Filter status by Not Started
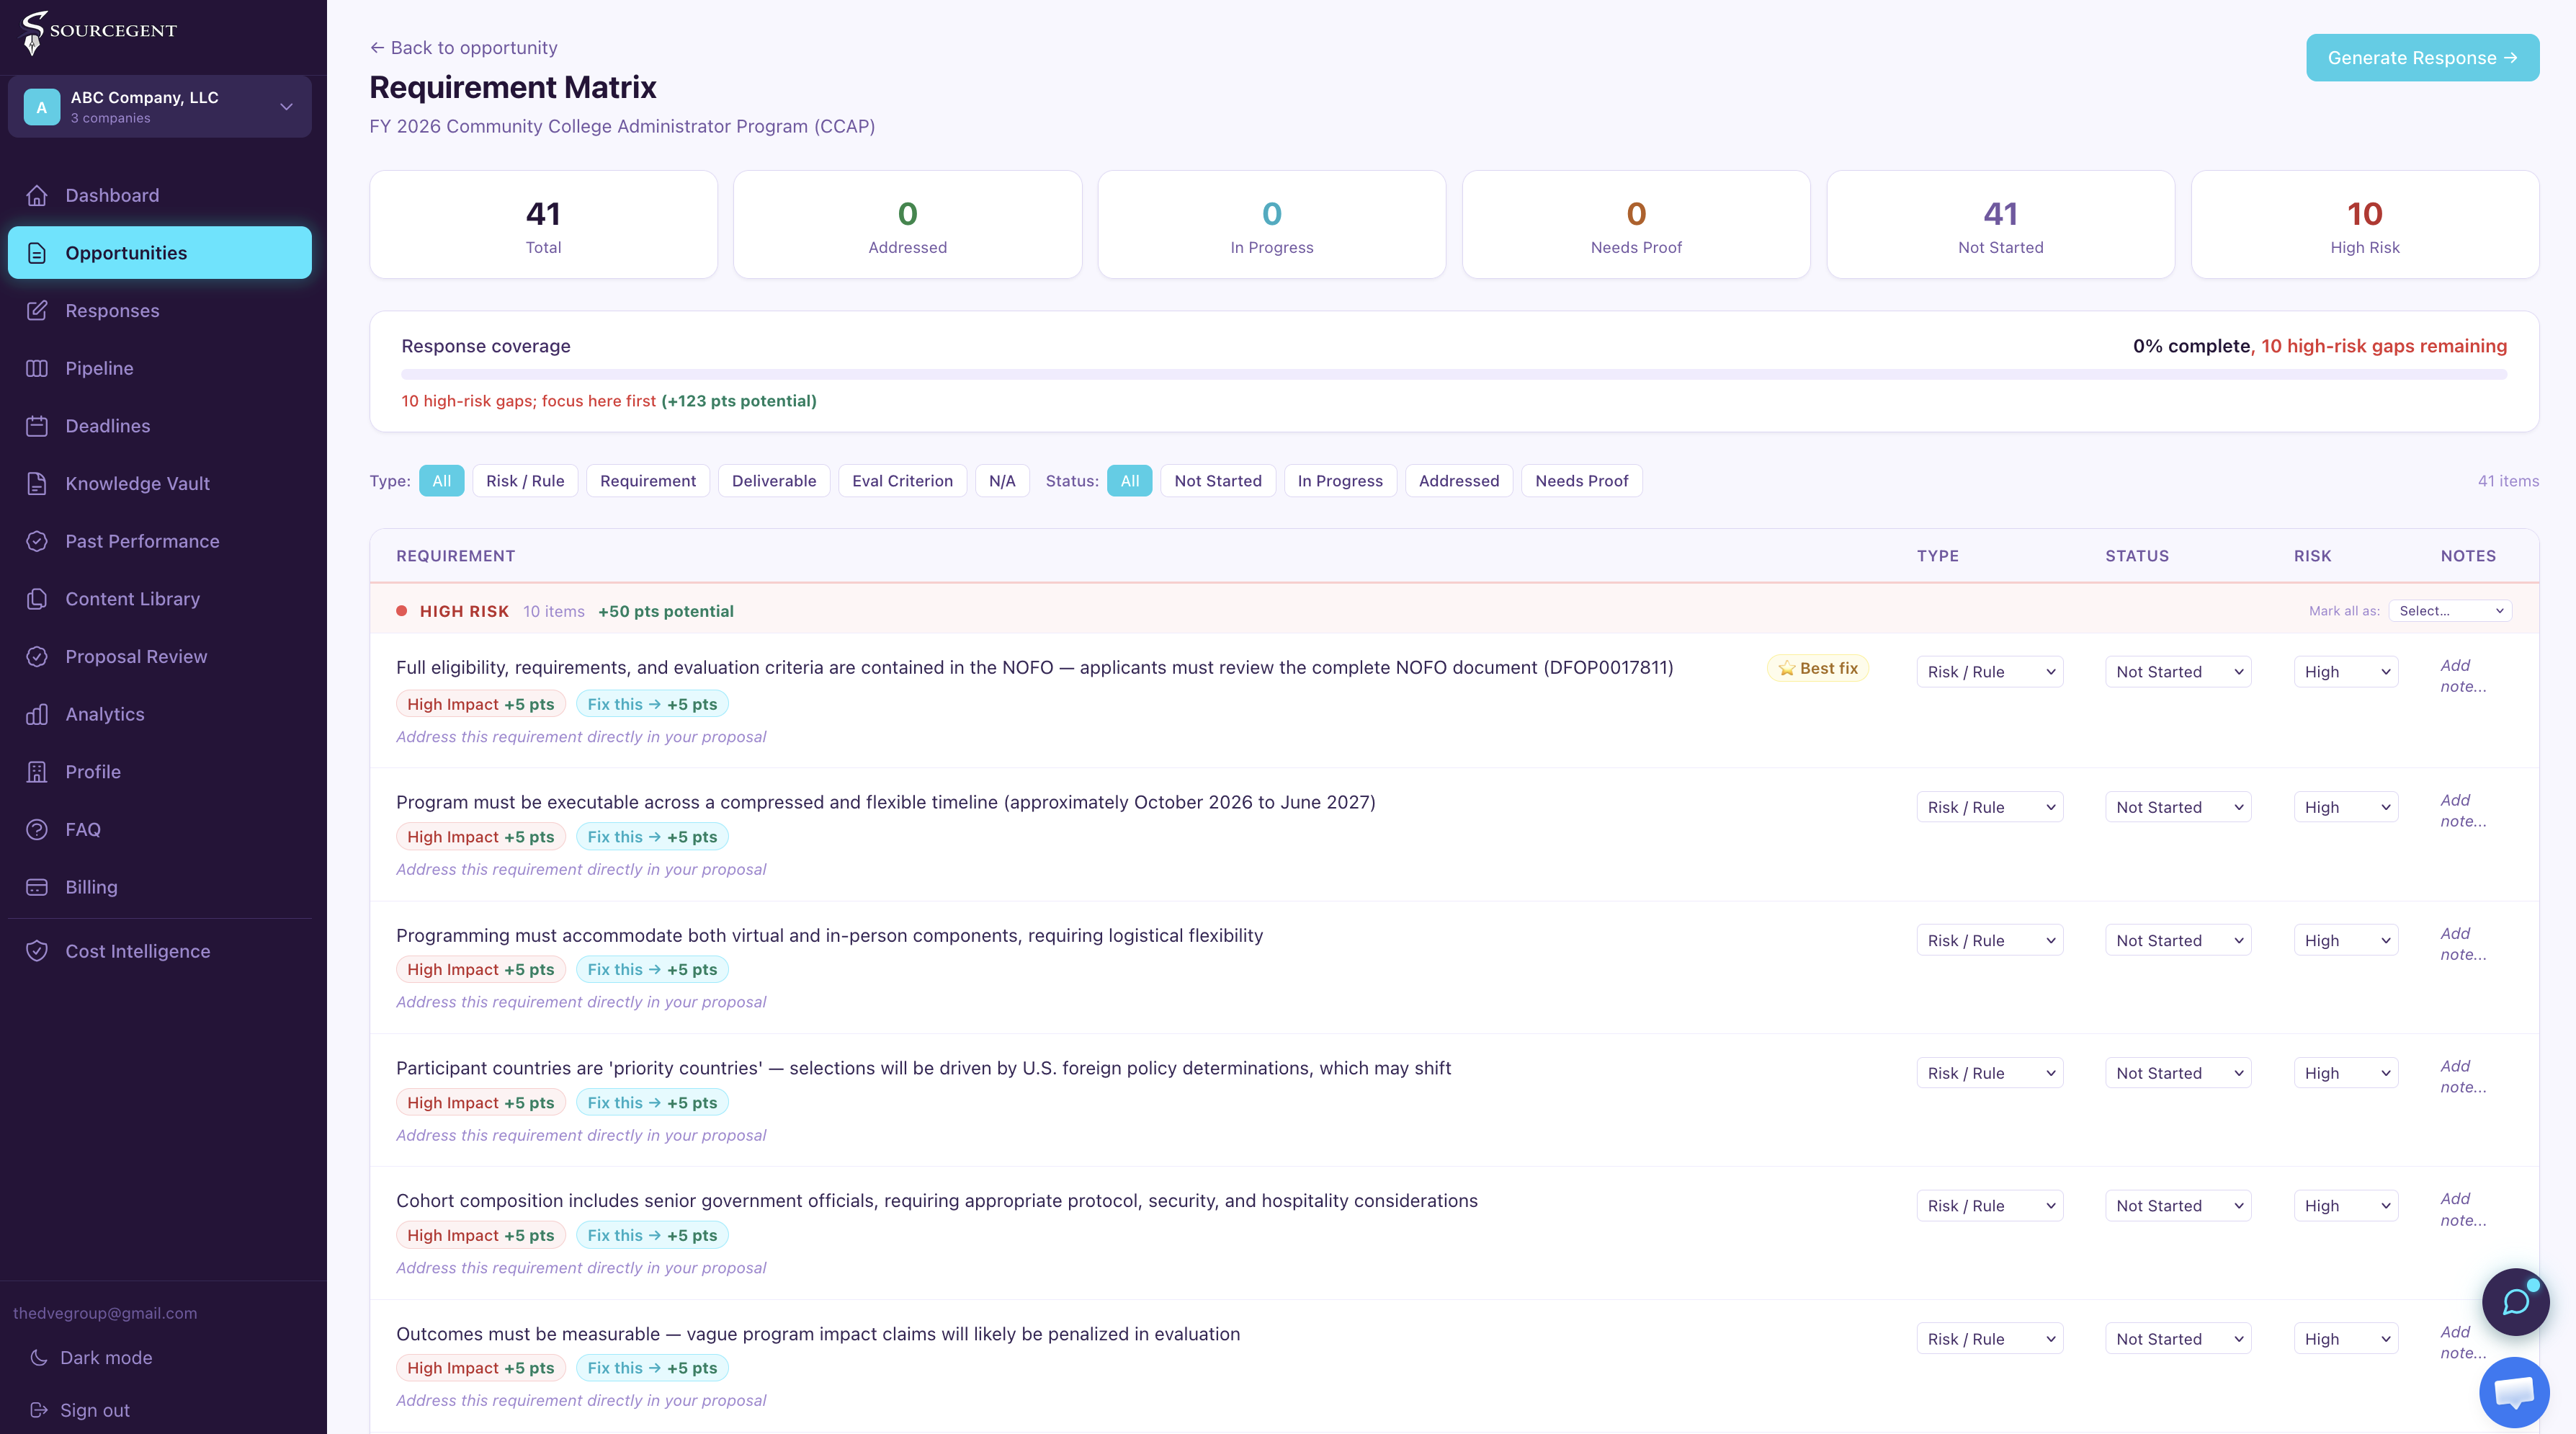Screen dimensions: 2576x1434 1218,481
